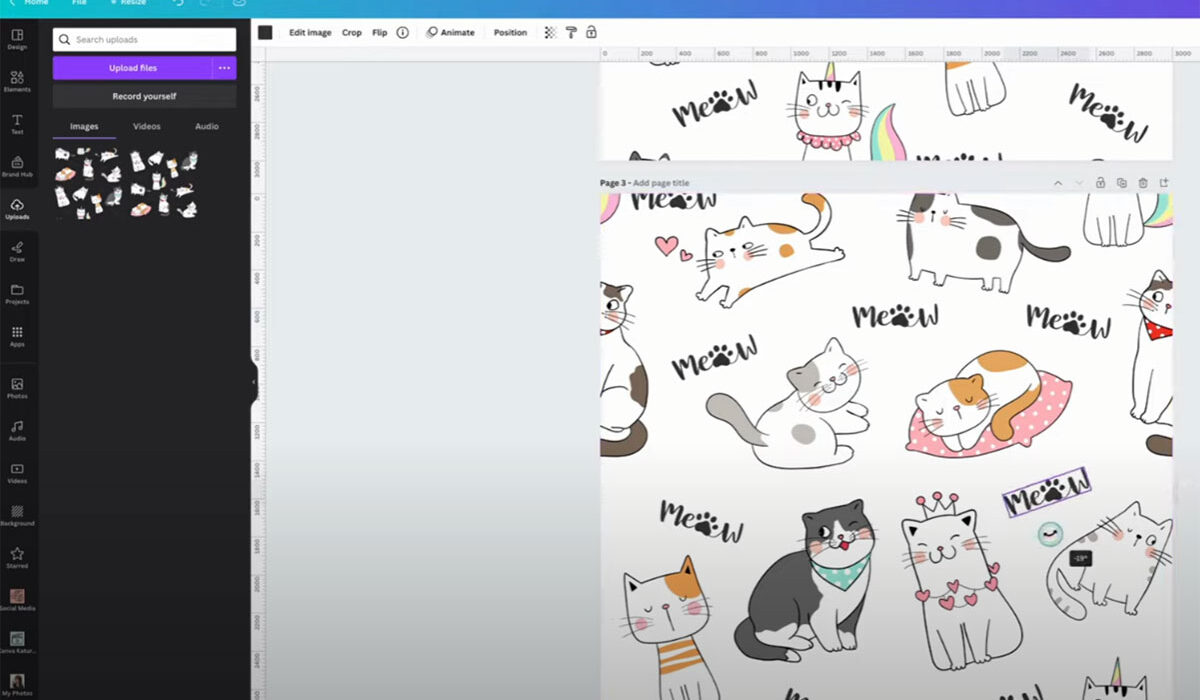
Task: Switch to the Images tab
Action: point(84,126)
